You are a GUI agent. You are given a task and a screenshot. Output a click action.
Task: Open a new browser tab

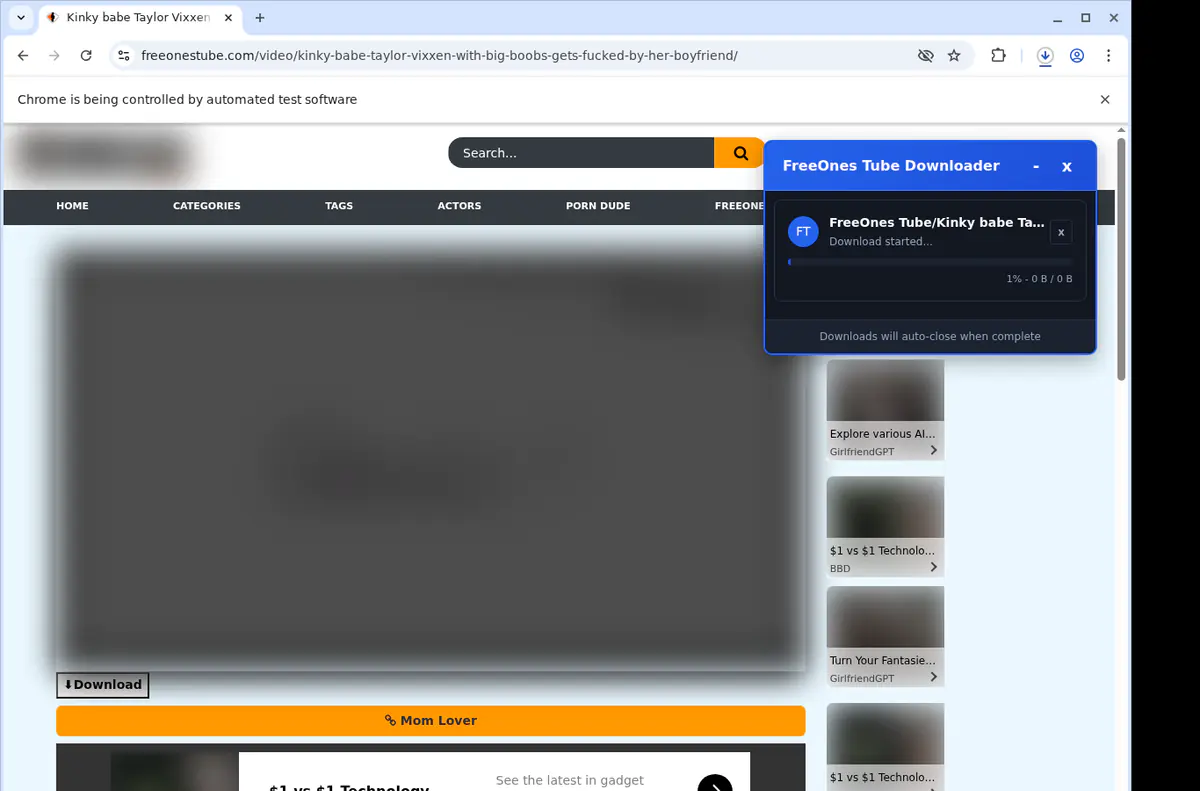tap(260, 18)
